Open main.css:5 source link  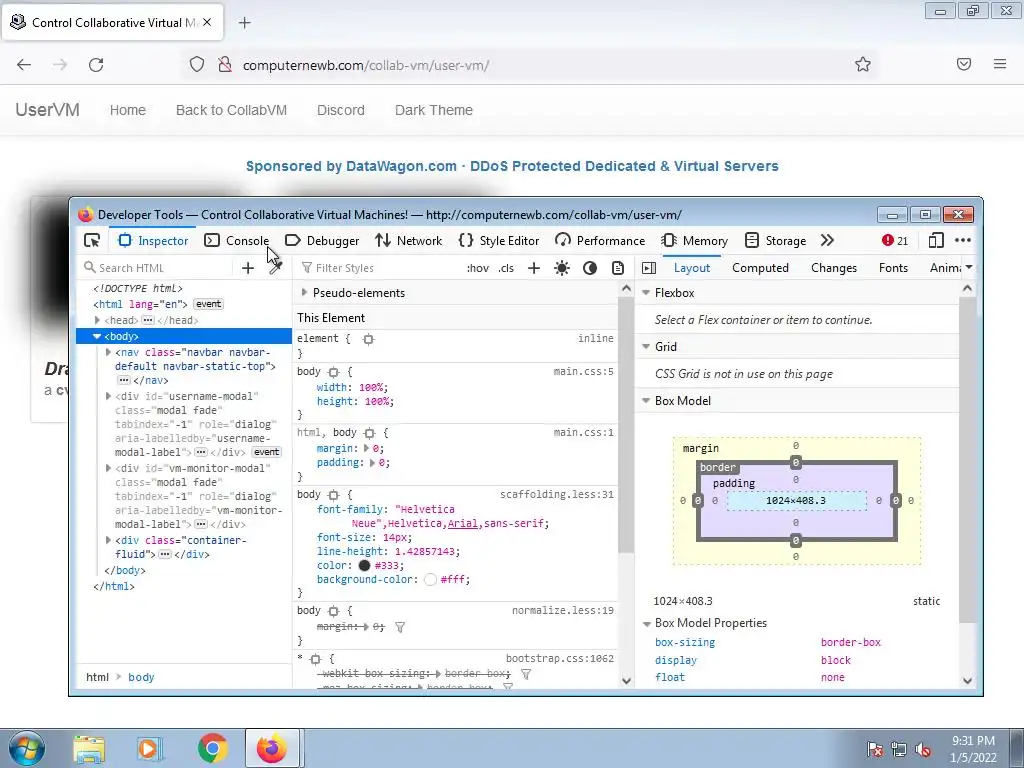click(583, 372)
